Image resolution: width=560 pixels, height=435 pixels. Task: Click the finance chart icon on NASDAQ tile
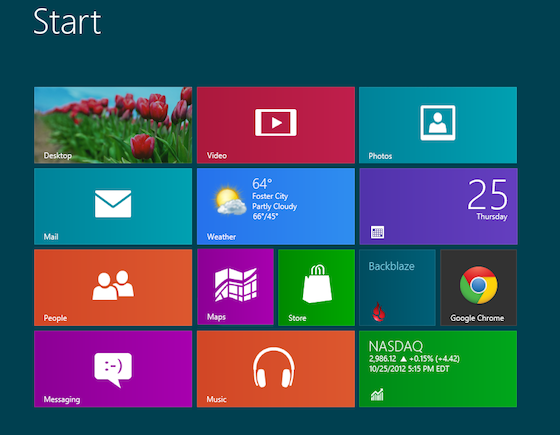click(x=377, y=395)
